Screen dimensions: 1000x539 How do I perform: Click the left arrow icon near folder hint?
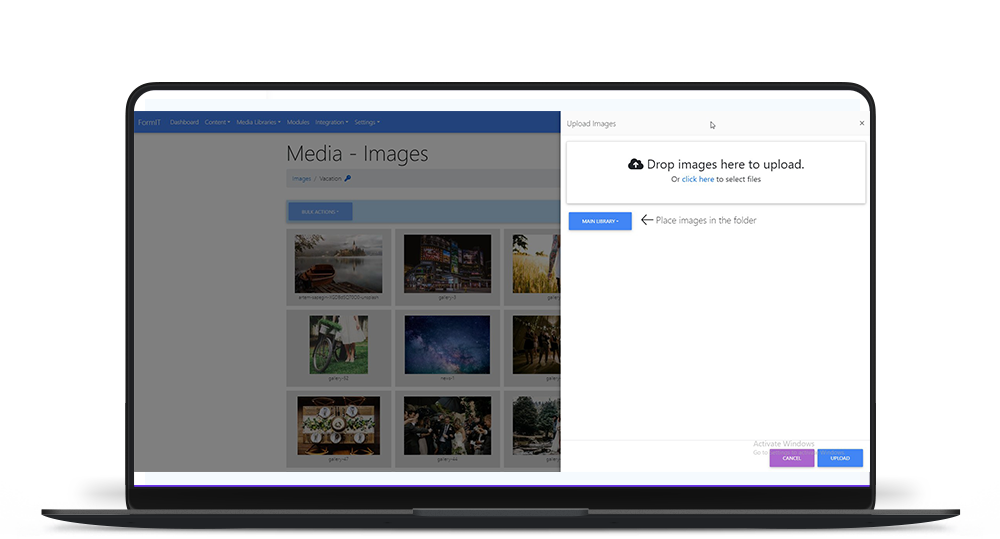click(x=646, y=220)
